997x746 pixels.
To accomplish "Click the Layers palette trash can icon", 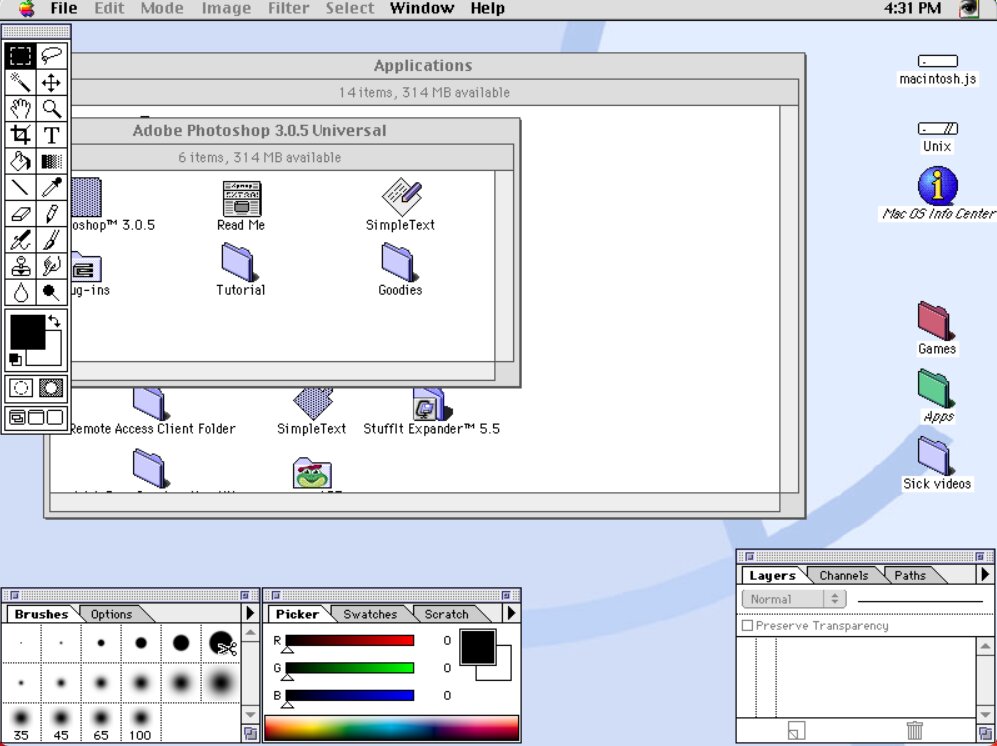I will [914, 730].
